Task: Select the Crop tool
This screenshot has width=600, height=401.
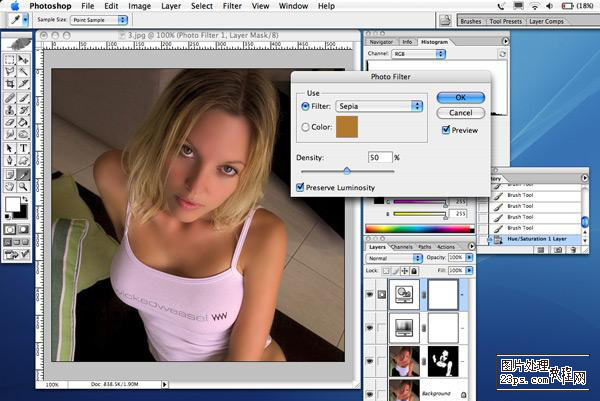Action: [10, 84]
